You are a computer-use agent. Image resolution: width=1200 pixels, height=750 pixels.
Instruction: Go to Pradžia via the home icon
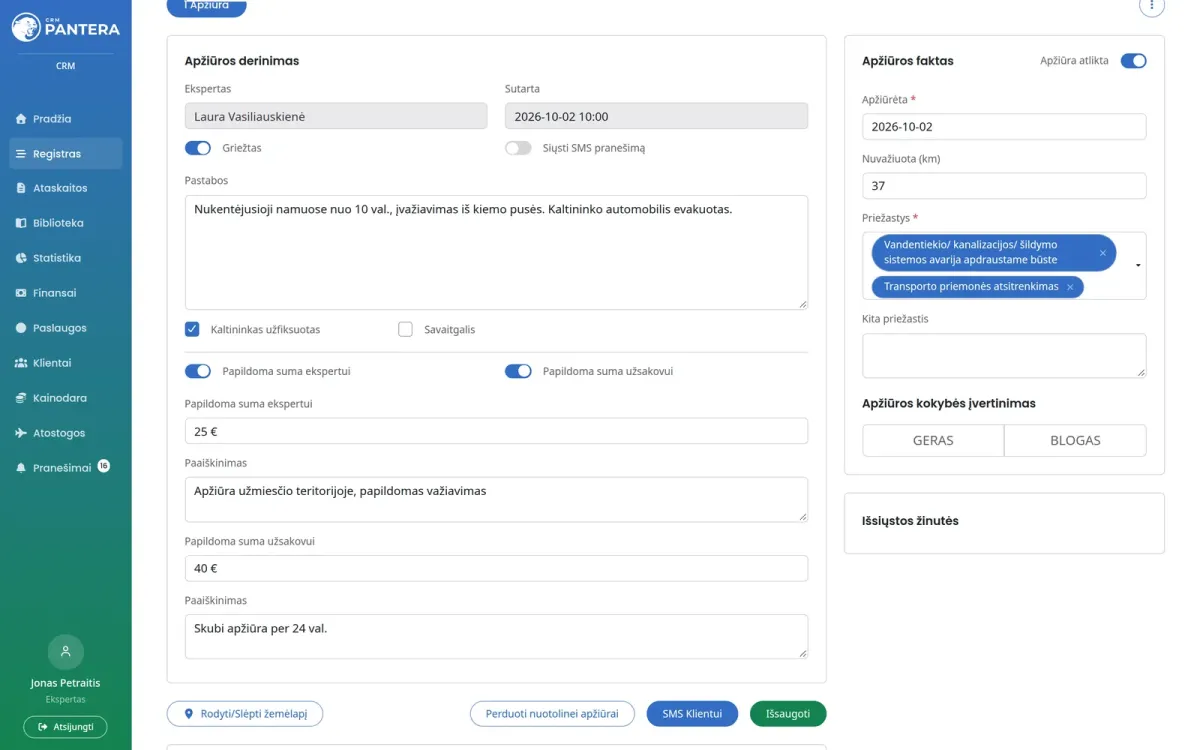tap(21, 119)
